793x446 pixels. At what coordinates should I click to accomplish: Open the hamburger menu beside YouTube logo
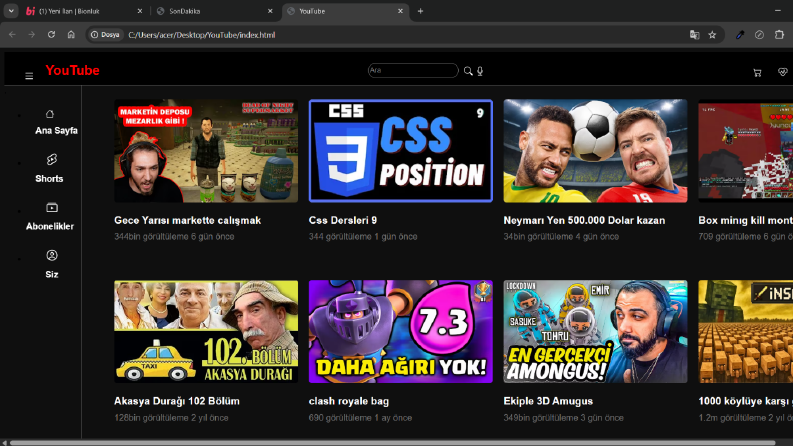click(x=29, y=76)
